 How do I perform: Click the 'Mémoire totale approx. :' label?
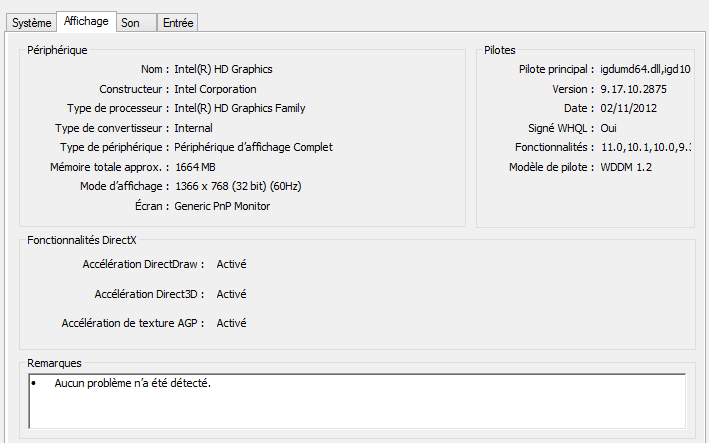109,167
